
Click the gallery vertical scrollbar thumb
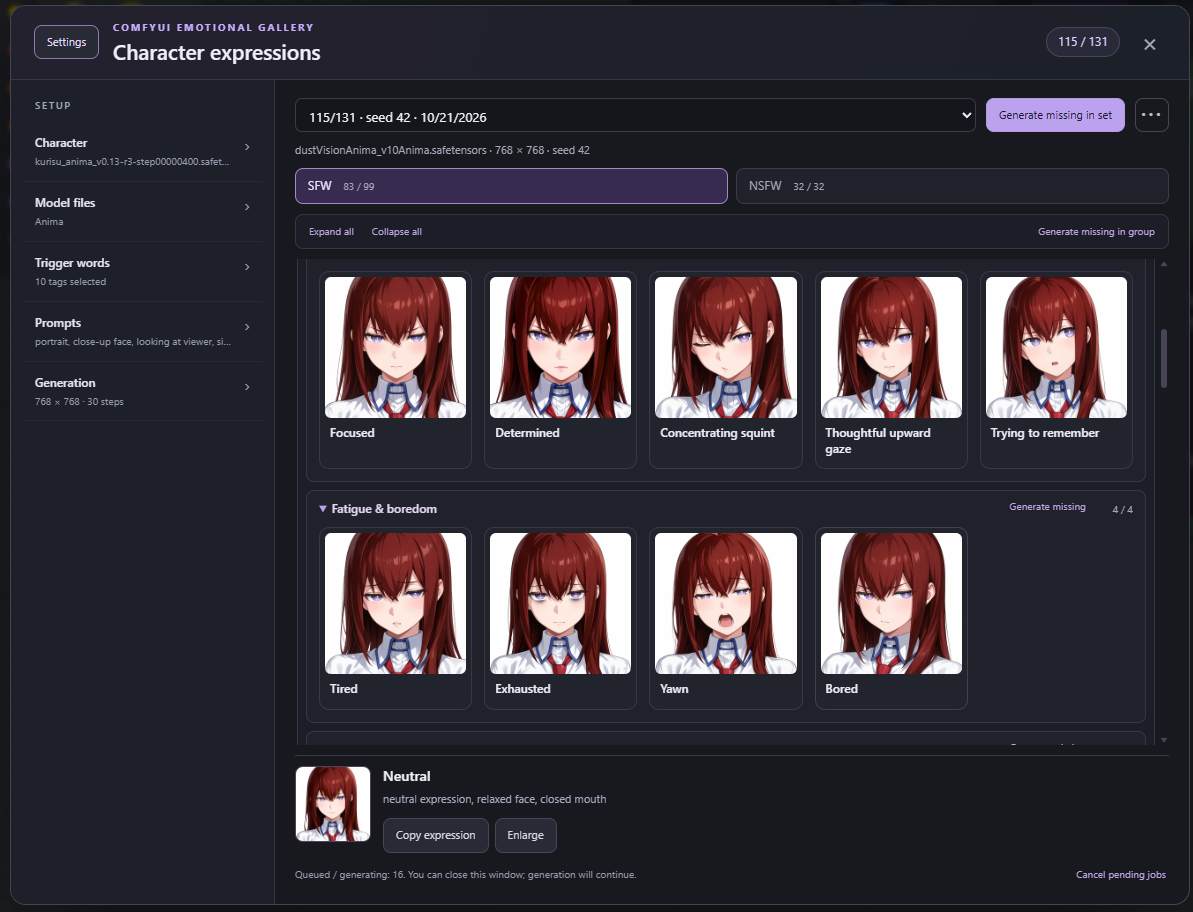pos(1163,358)
